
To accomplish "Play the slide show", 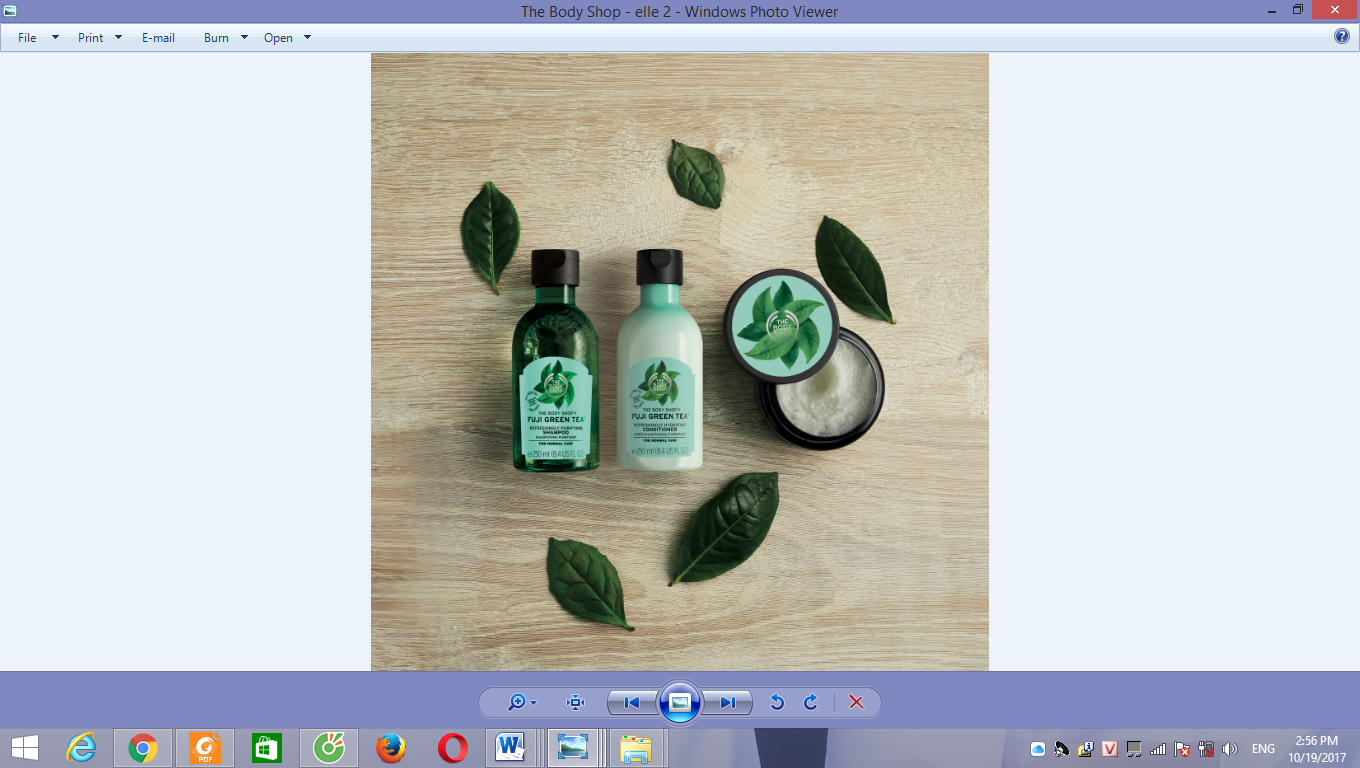I will [680, 703].
